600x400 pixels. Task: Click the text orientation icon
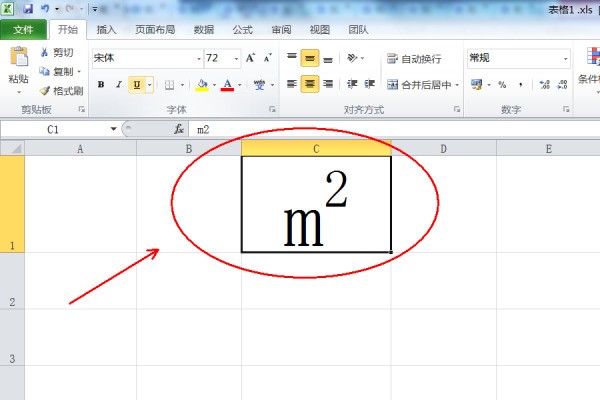(352, 58)
